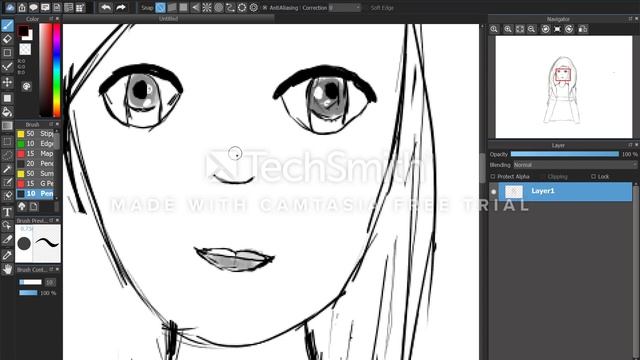Screen dimensions: 640x360
Task: Select the Move tool
Action: tap(7, 82)
